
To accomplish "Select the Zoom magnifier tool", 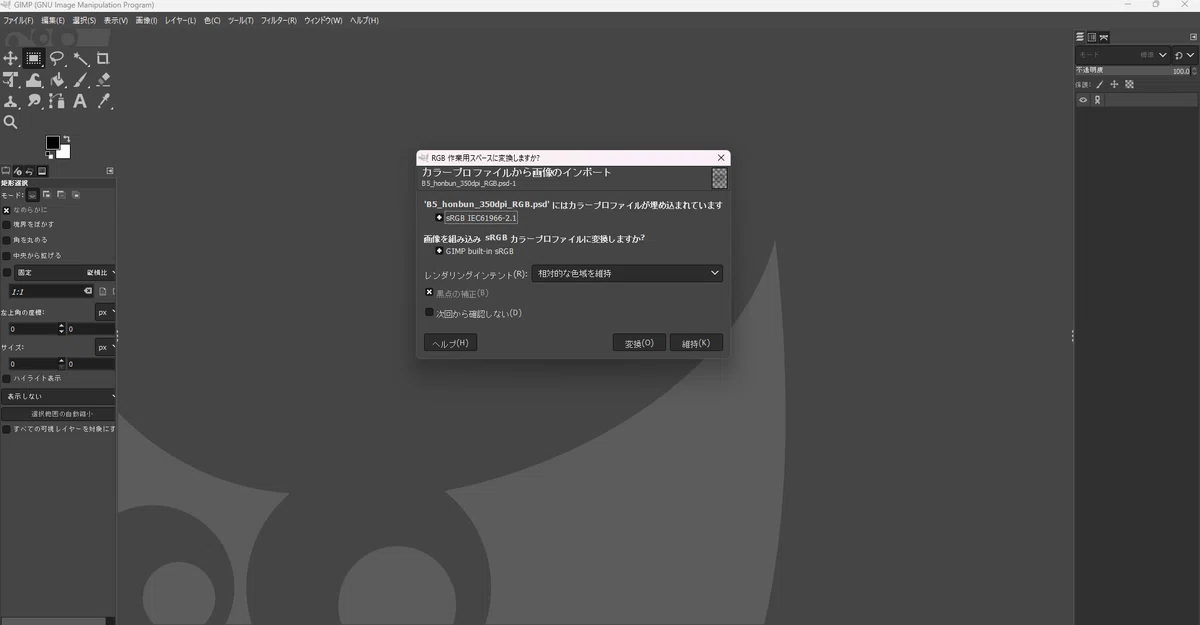I will tap(10, 122).
